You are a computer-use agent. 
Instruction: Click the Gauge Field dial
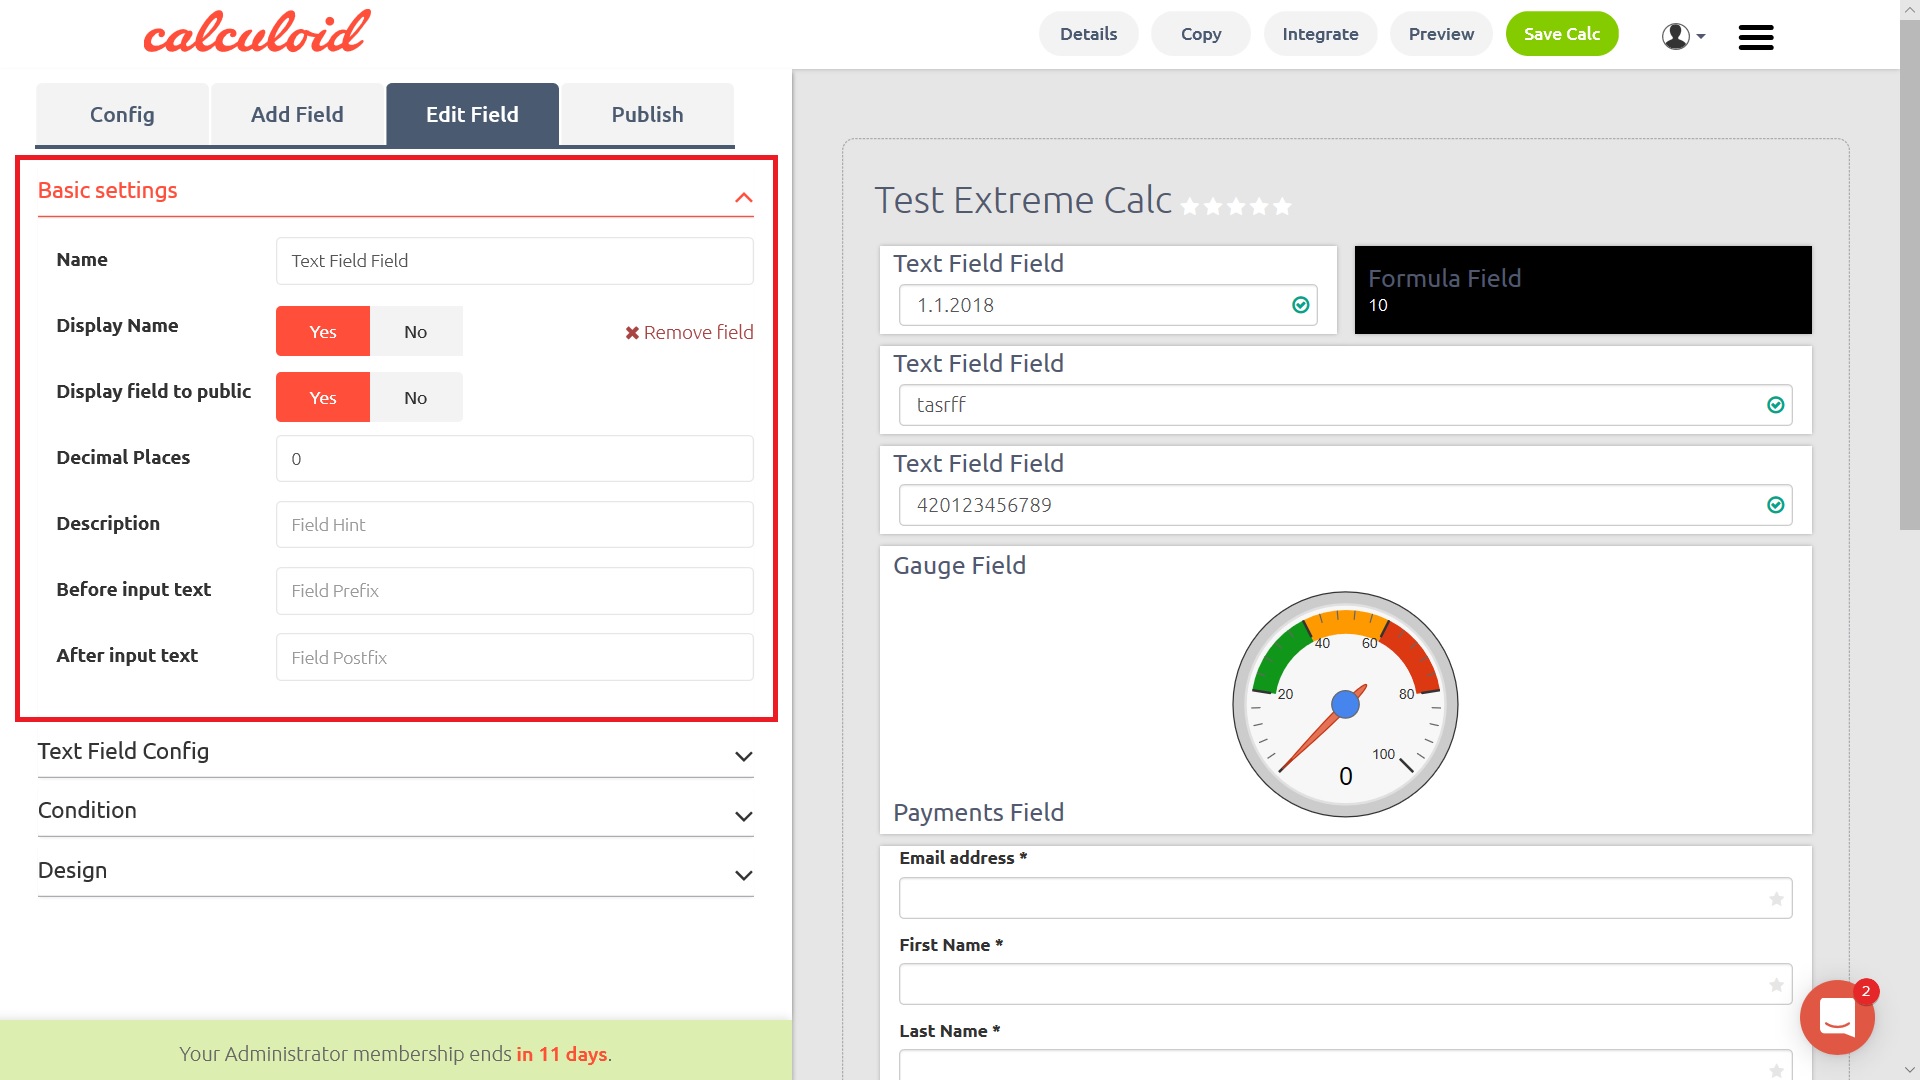coord(1345,704)
